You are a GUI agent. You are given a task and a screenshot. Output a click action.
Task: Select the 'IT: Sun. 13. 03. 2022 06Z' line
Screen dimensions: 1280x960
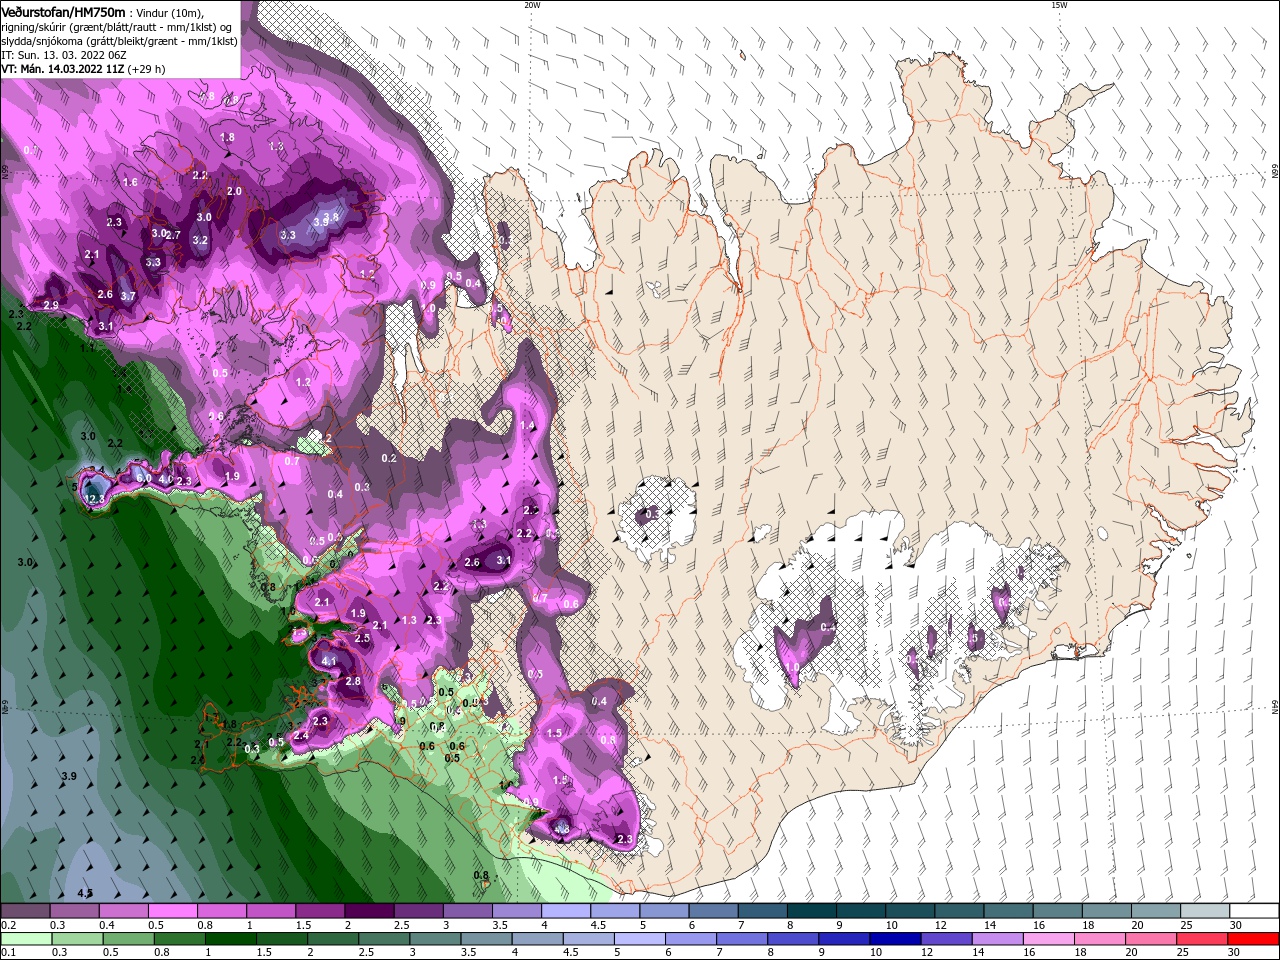[x=64, y=55]
